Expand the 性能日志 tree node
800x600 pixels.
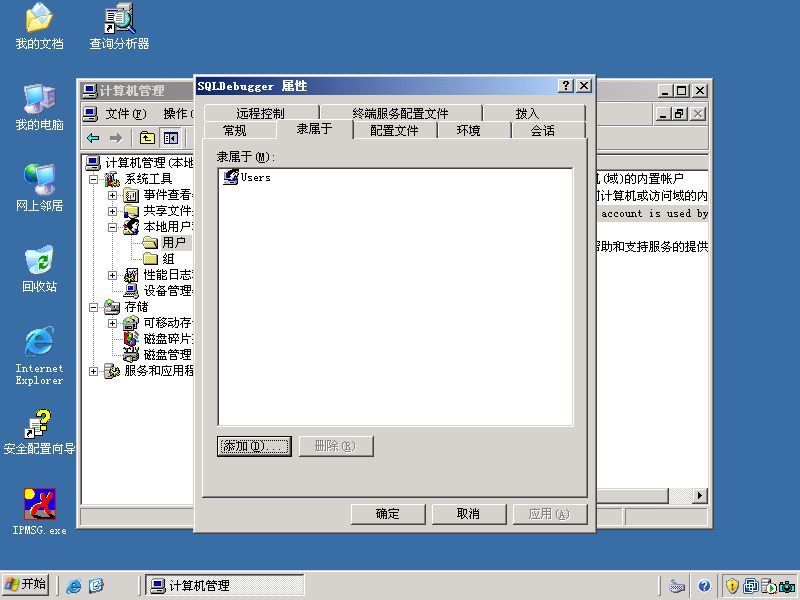tap(112, 275)
